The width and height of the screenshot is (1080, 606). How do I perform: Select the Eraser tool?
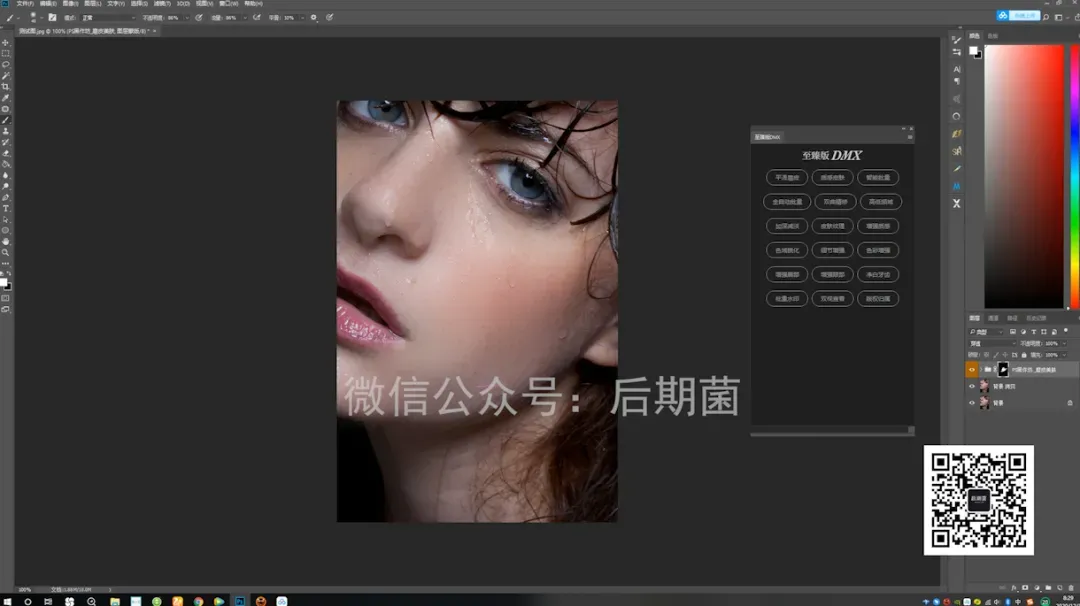point(6,153)
